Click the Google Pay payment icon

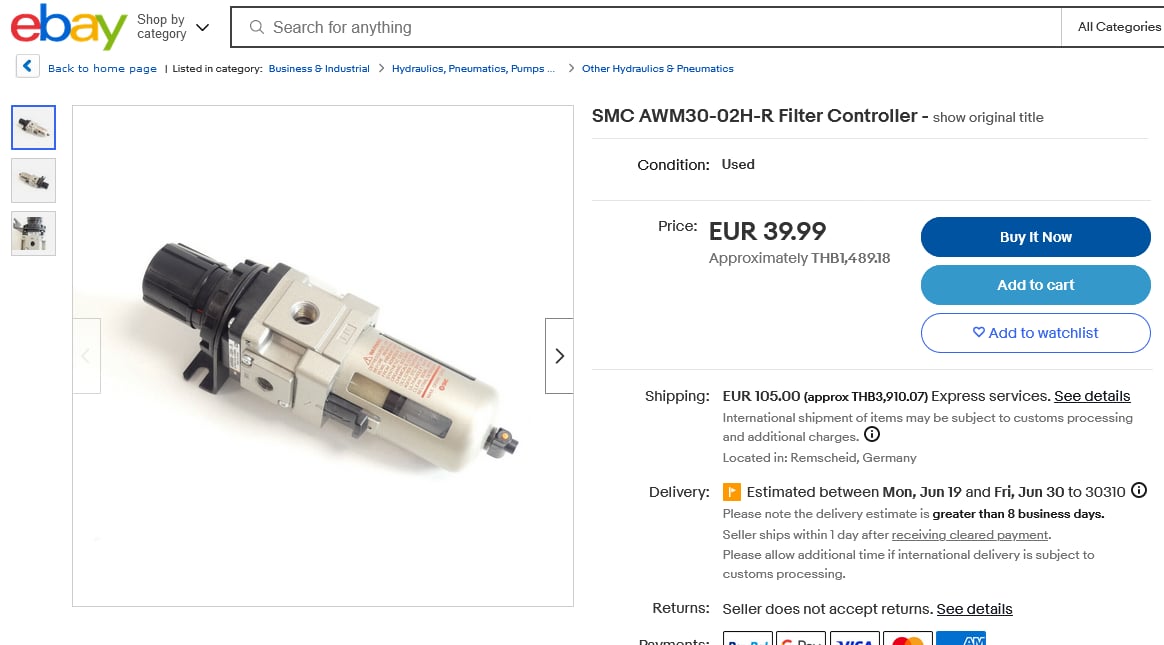801,640
